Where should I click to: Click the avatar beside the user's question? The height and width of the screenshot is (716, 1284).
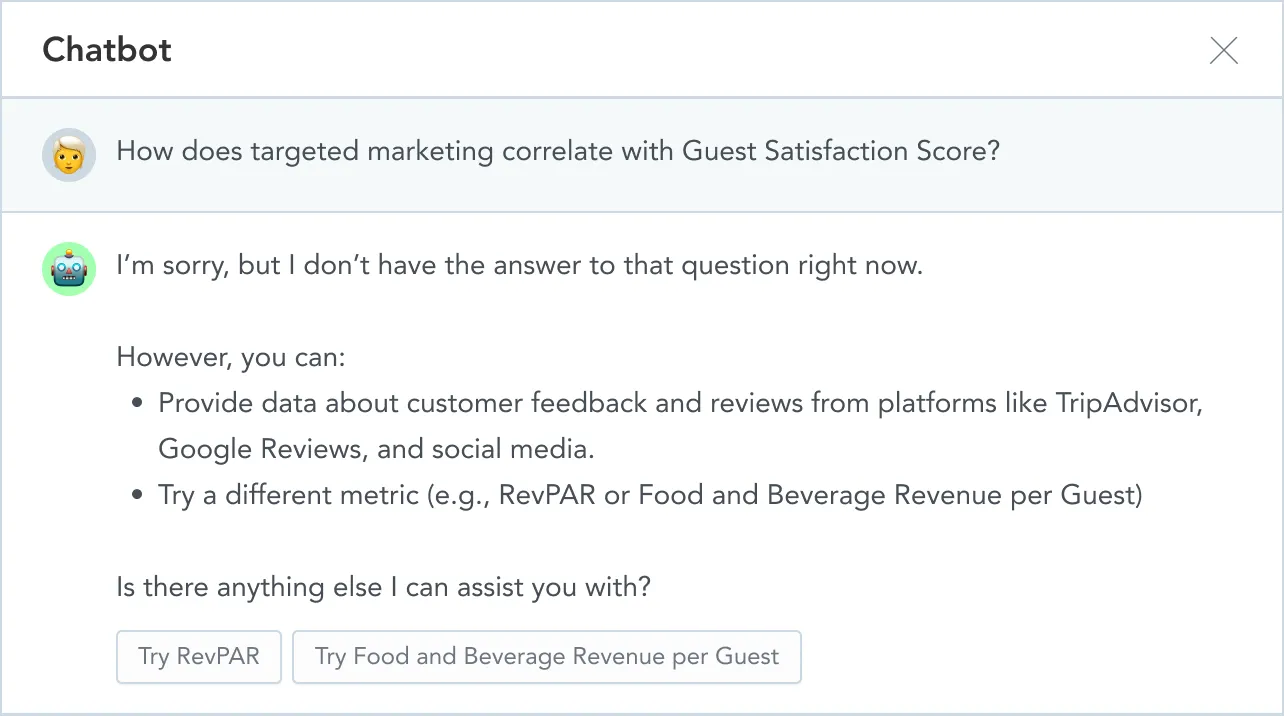click(x=68, y=155)
